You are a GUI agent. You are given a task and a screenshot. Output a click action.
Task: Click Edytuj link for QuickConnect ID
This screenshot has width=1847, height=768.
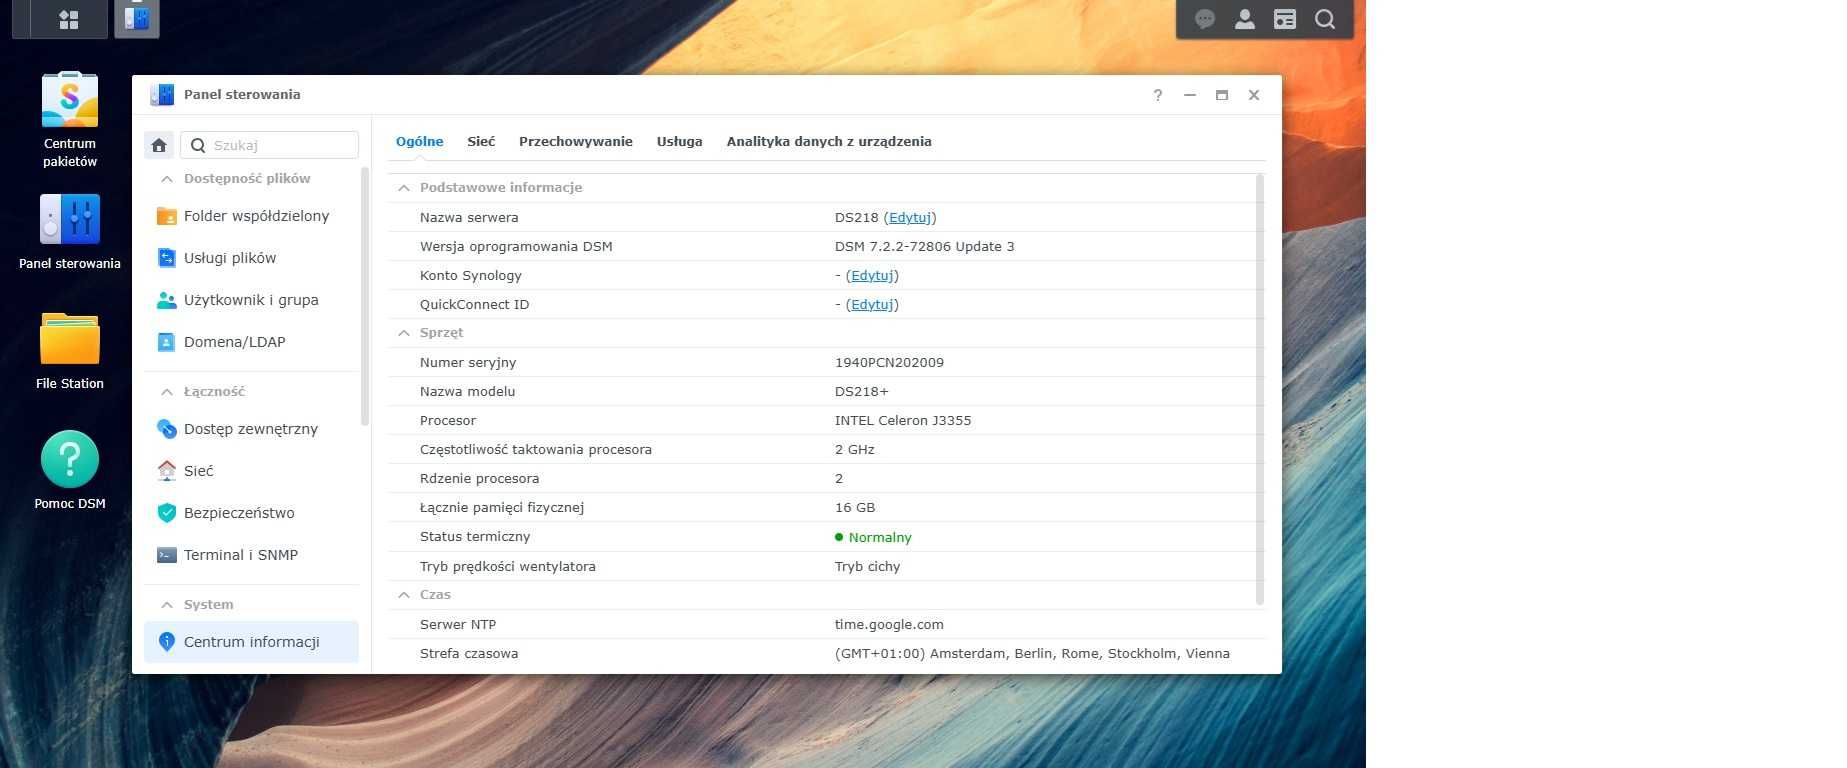[872, 304]
